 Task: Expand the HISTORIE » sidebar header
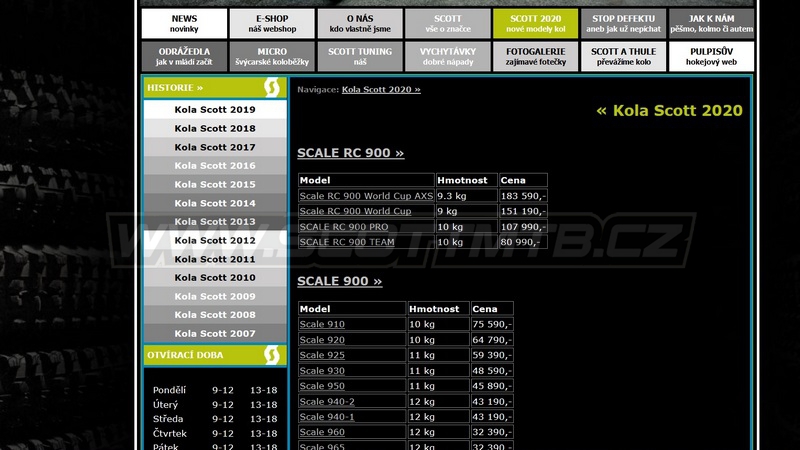(x=176, y=88)
